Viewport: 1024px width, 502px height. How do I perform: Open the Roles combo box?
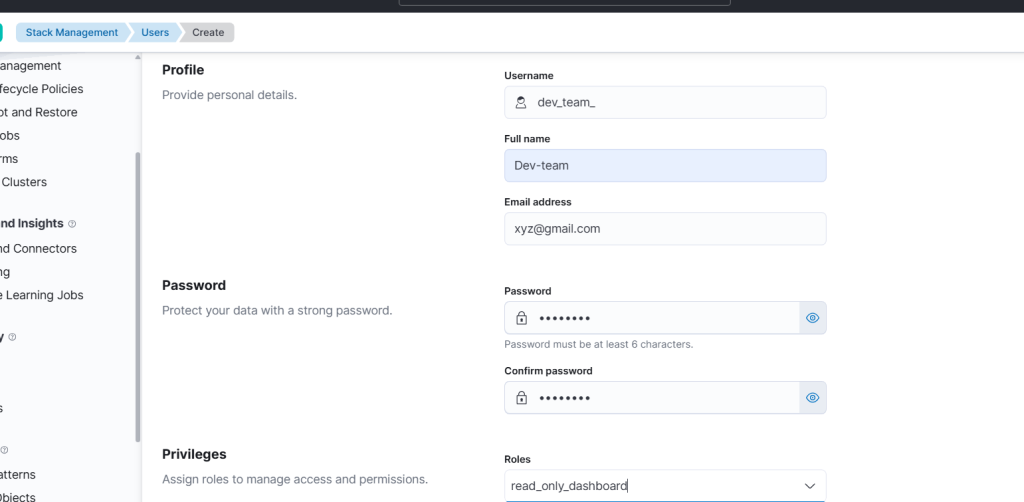pos(665,486)
